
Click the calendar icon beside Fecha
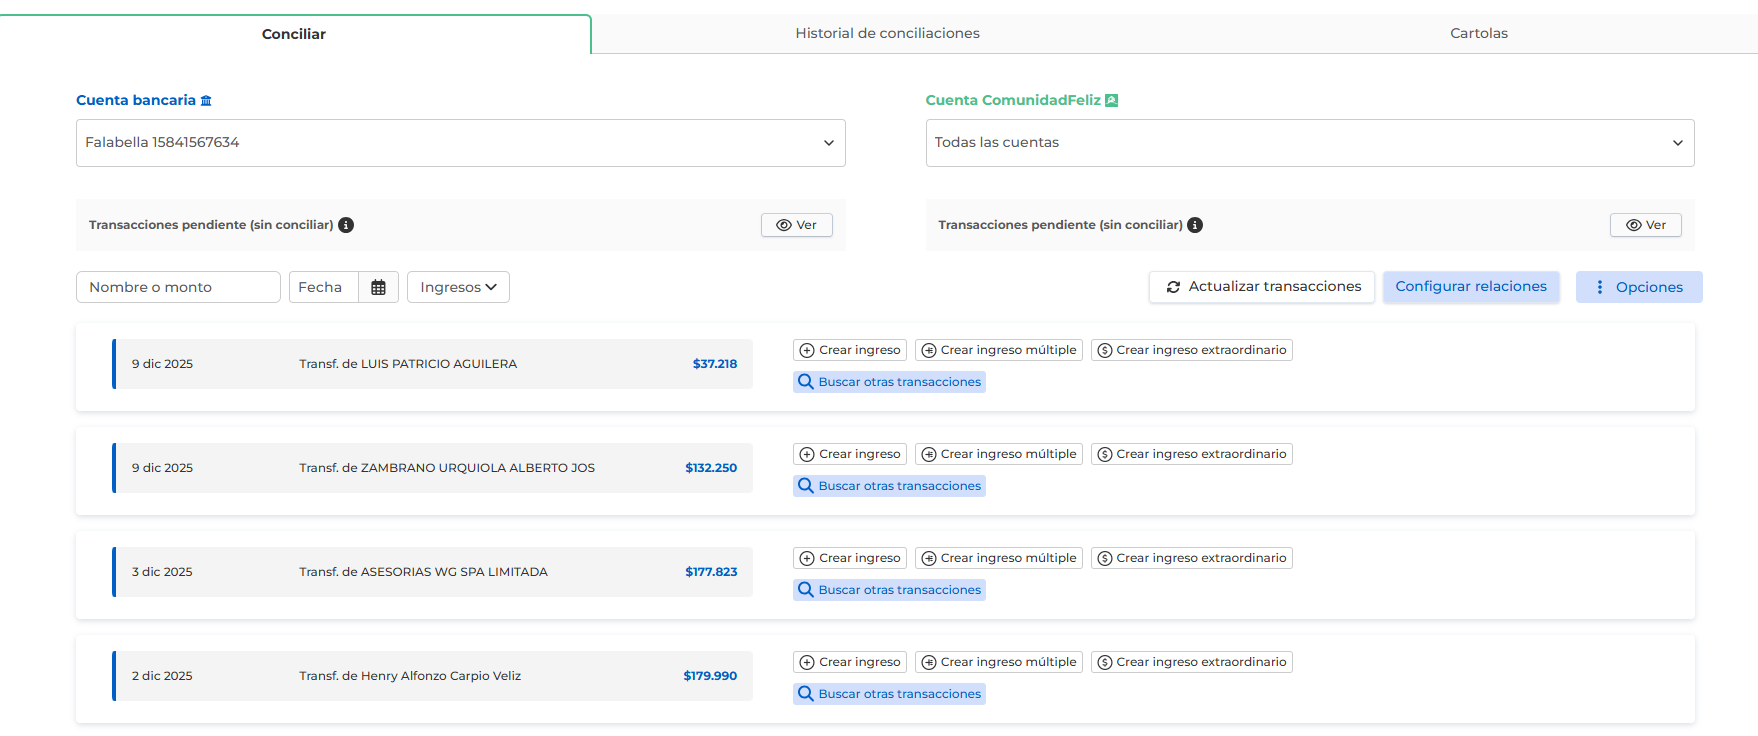(378, 287)
